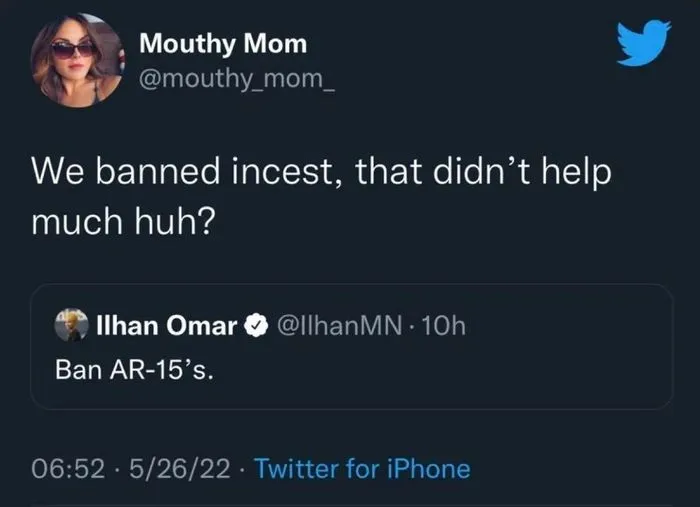Click the dot separator before Twitter for iPhone
The width and height of the screenshot is (700, 507).
(244, 467)
